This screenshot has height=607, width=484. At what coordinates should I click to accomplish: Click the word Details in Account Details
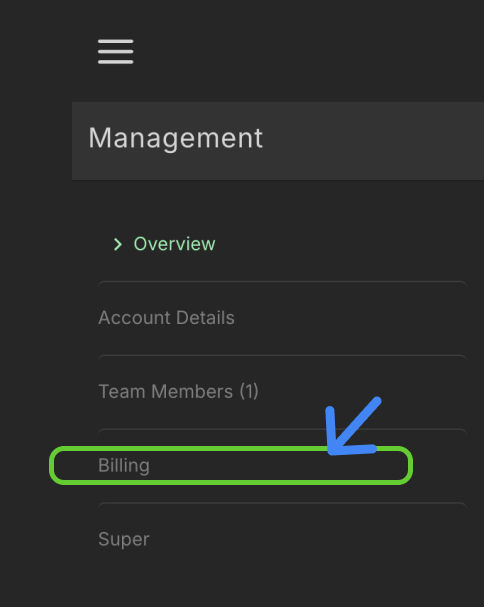point(205,318)
